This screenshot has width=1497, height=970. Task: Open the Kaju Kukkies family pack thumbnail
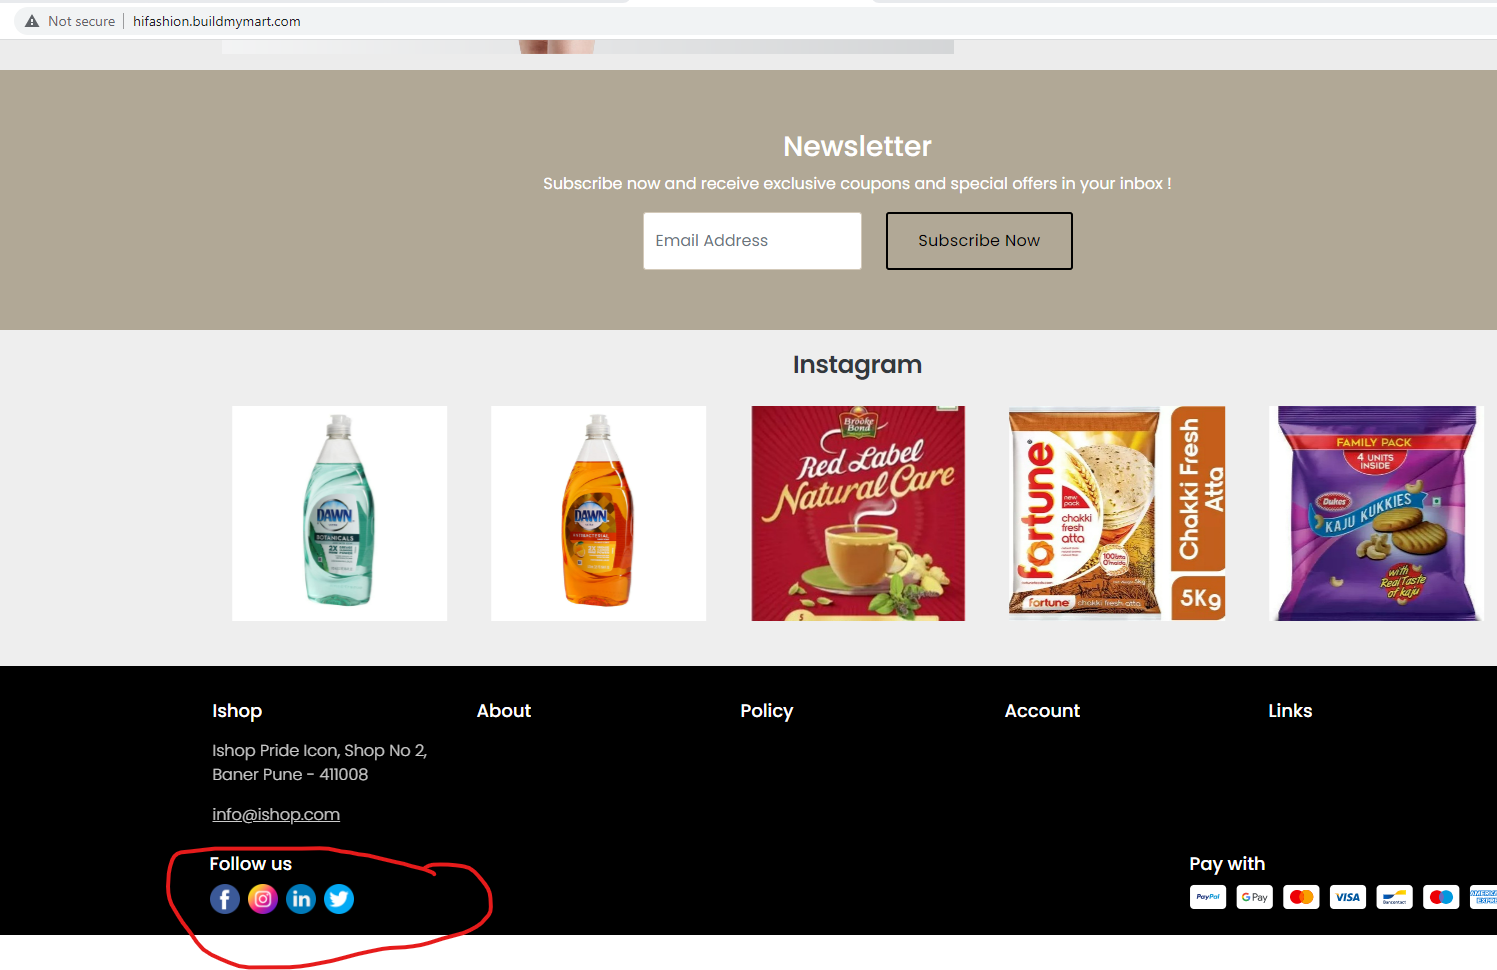click(x=1376, y=513)
